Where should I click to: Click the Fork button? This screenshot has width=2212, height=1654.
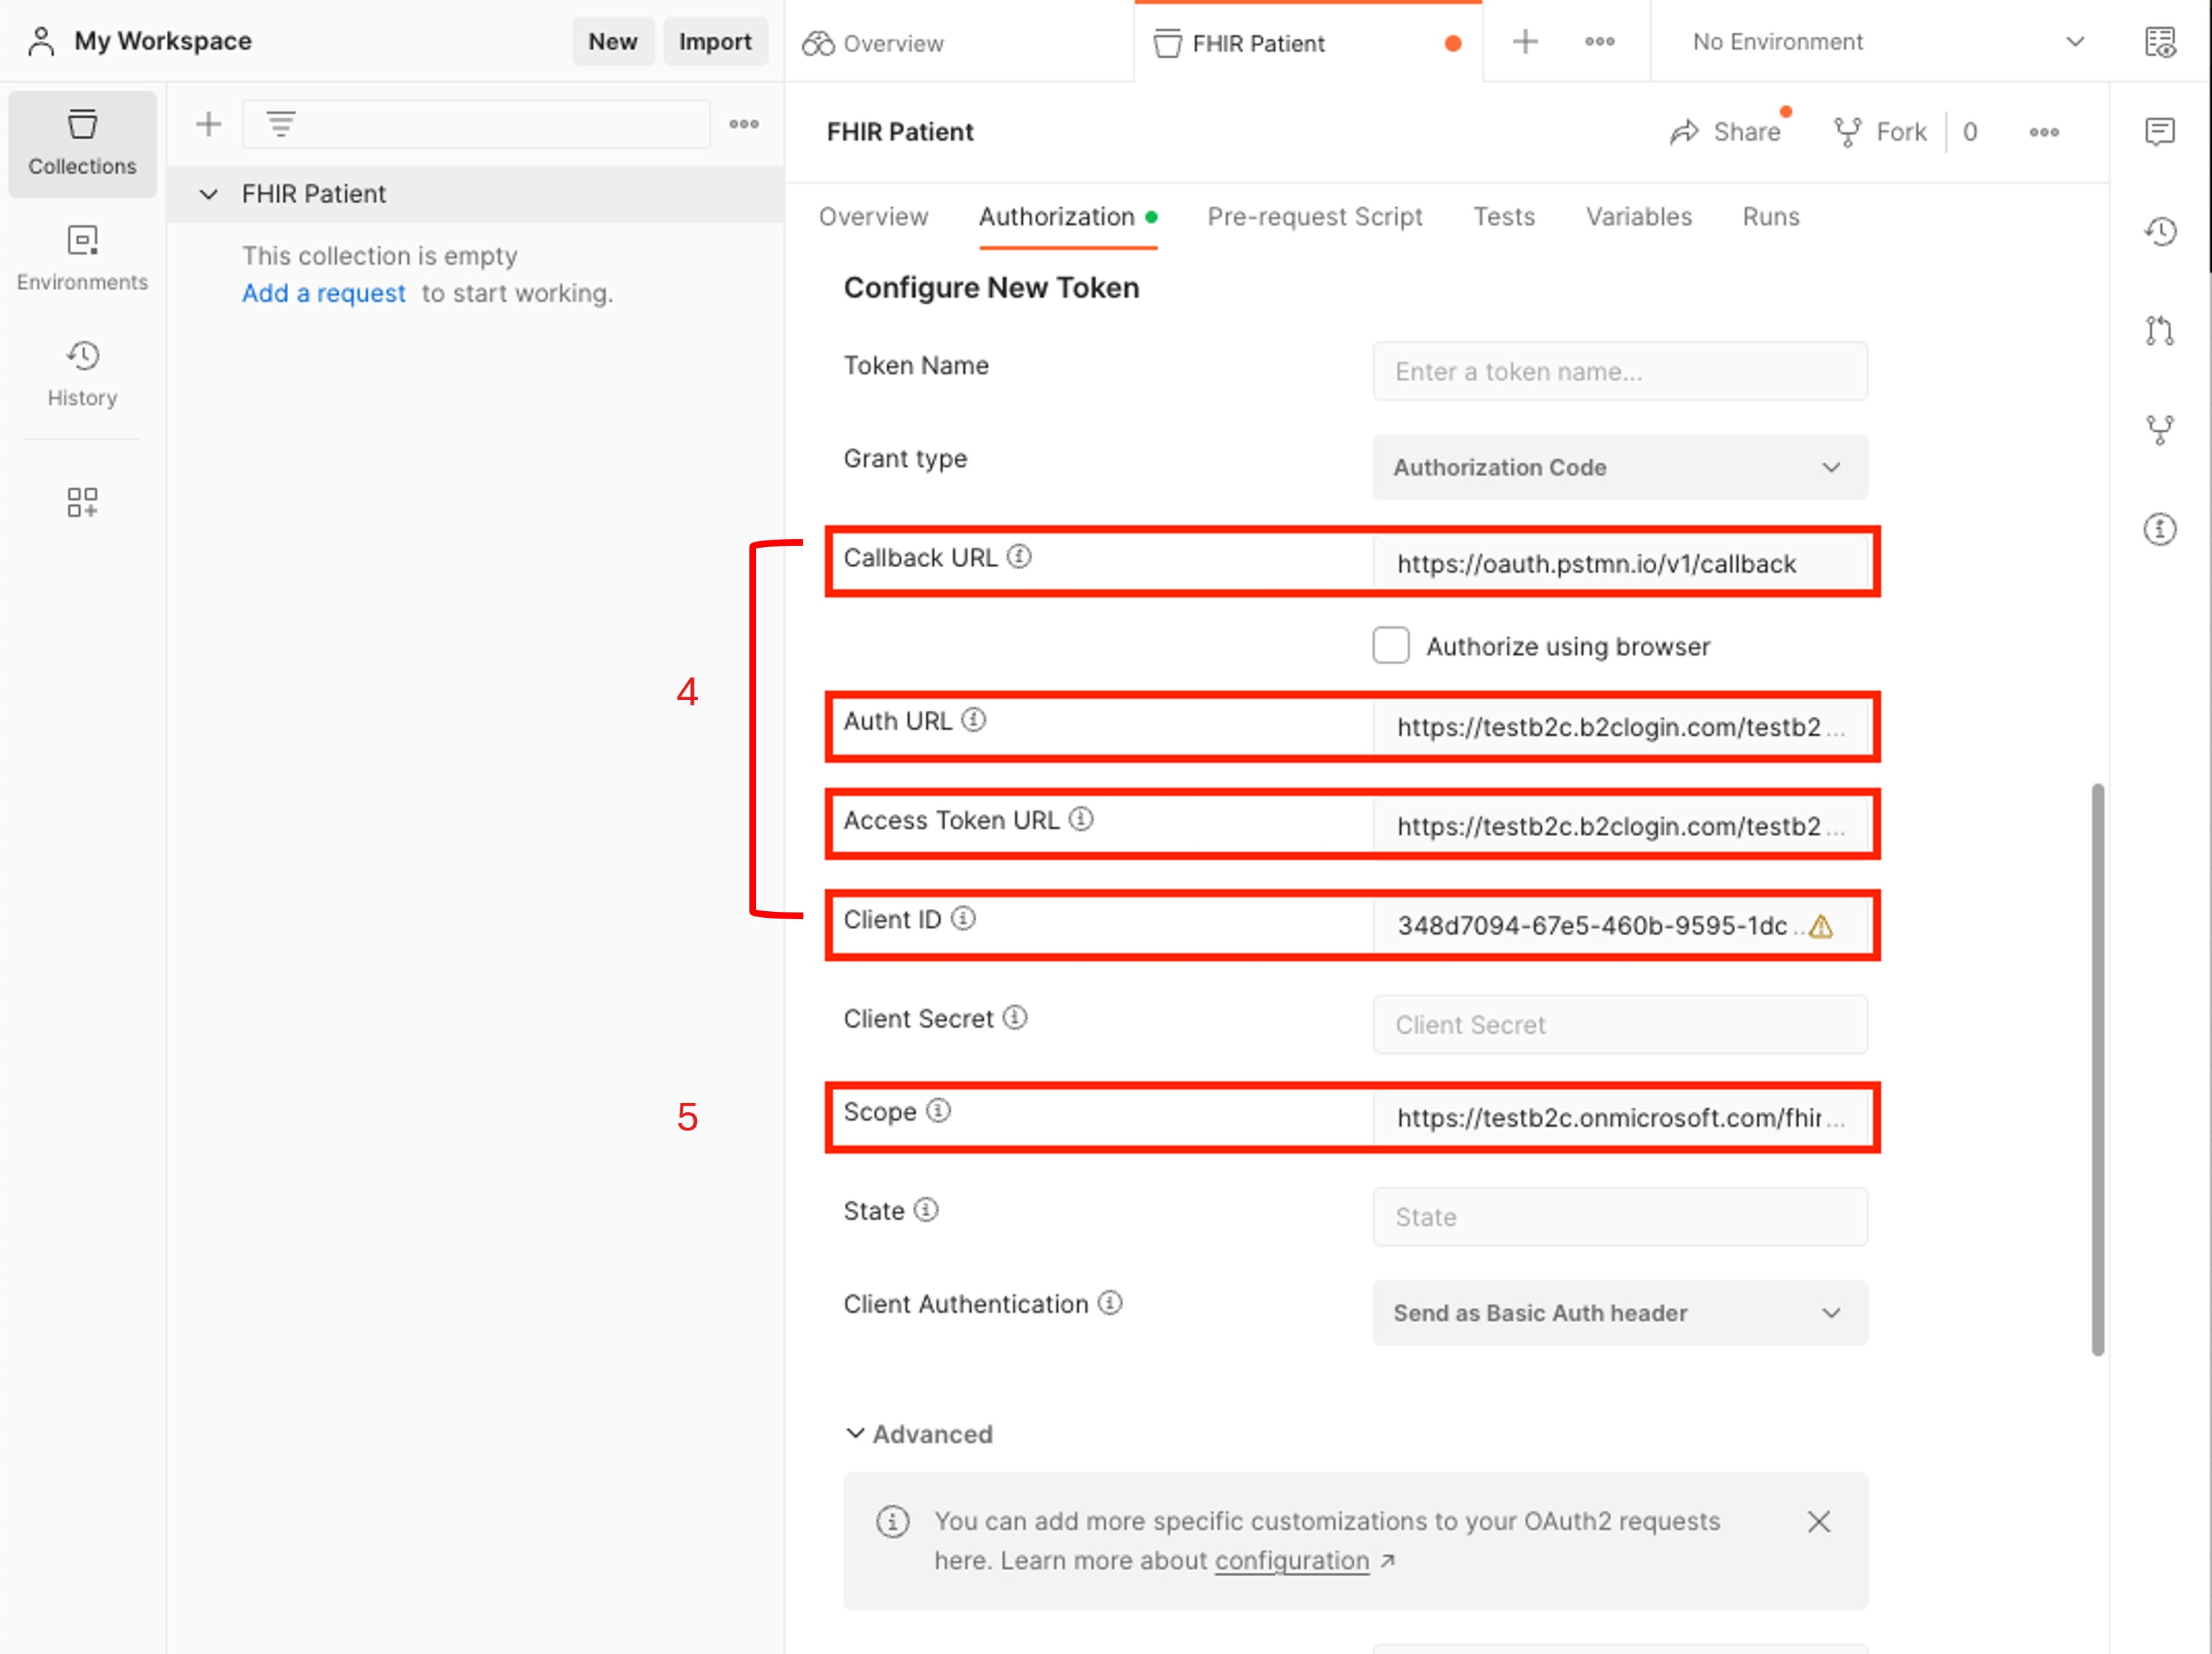pos(1880,132)
